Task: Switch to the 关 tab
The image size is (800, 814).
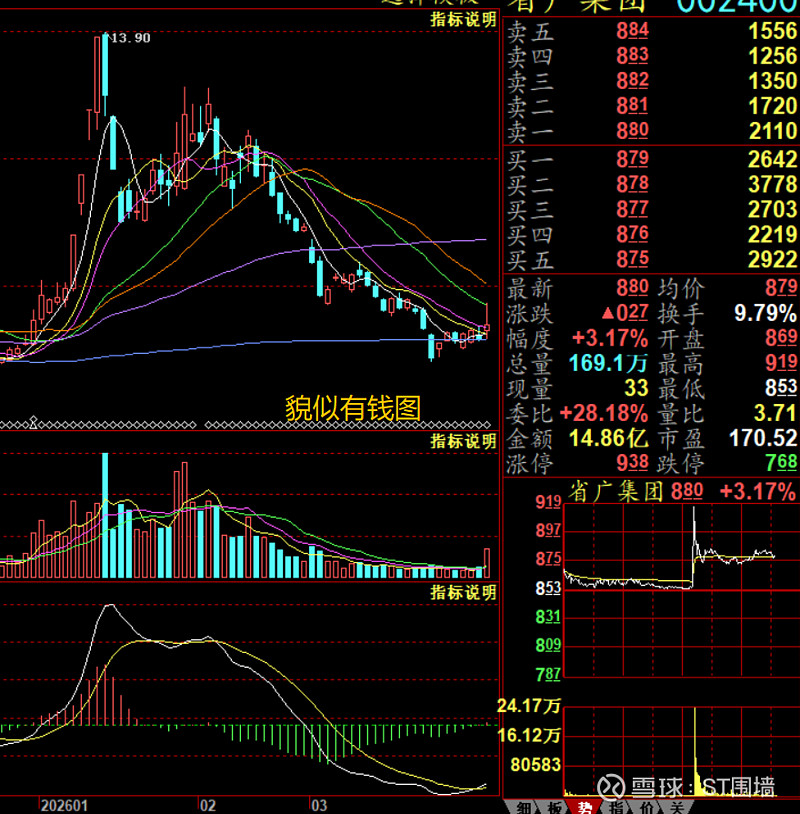Action: 677,808
